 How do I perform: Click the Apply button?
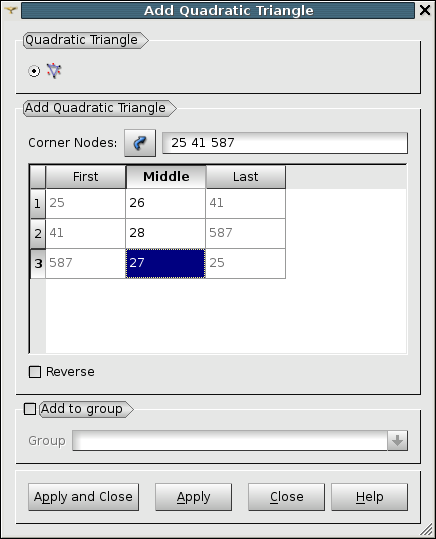point(193,497)
